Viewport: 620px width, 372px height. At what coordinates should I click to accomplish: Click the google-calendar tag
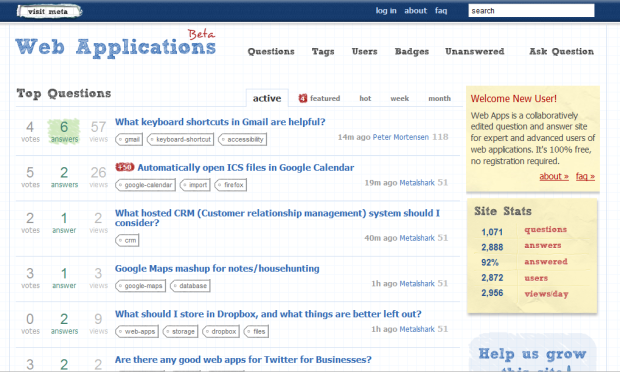145,185
